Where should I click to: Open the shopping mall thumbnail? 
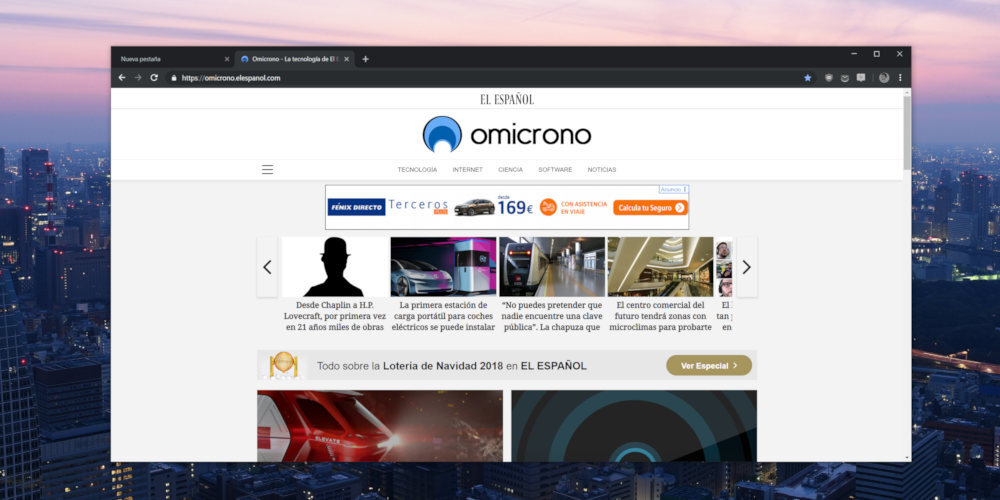tap(660, 267)
